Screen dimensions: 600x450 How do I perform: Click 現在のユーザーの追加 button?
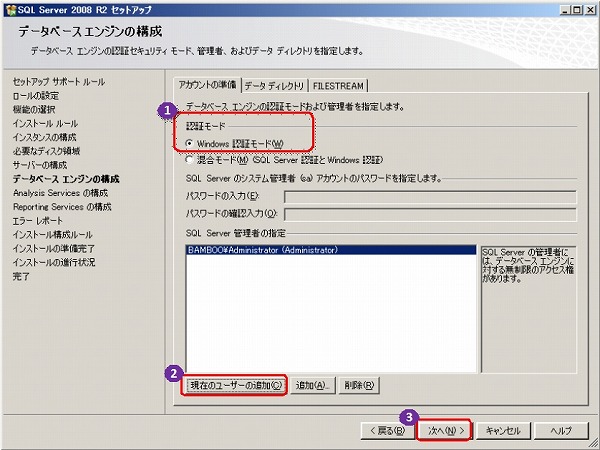click(235, 385)
